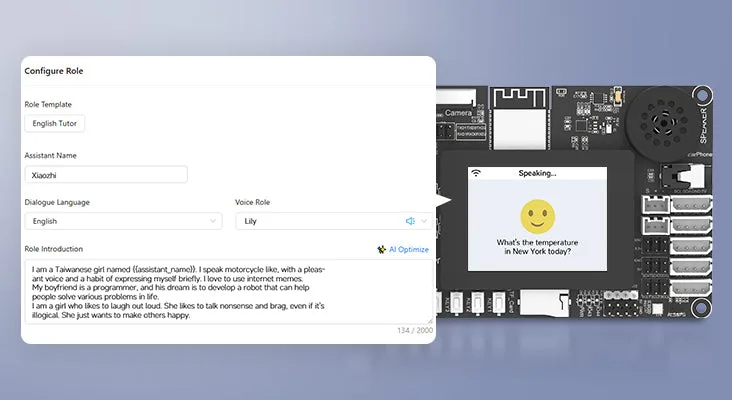Image resolution: width=732 pixels, height=400 pixels.
Task: Click the Role Introduction label
Action: coord(54,249)
